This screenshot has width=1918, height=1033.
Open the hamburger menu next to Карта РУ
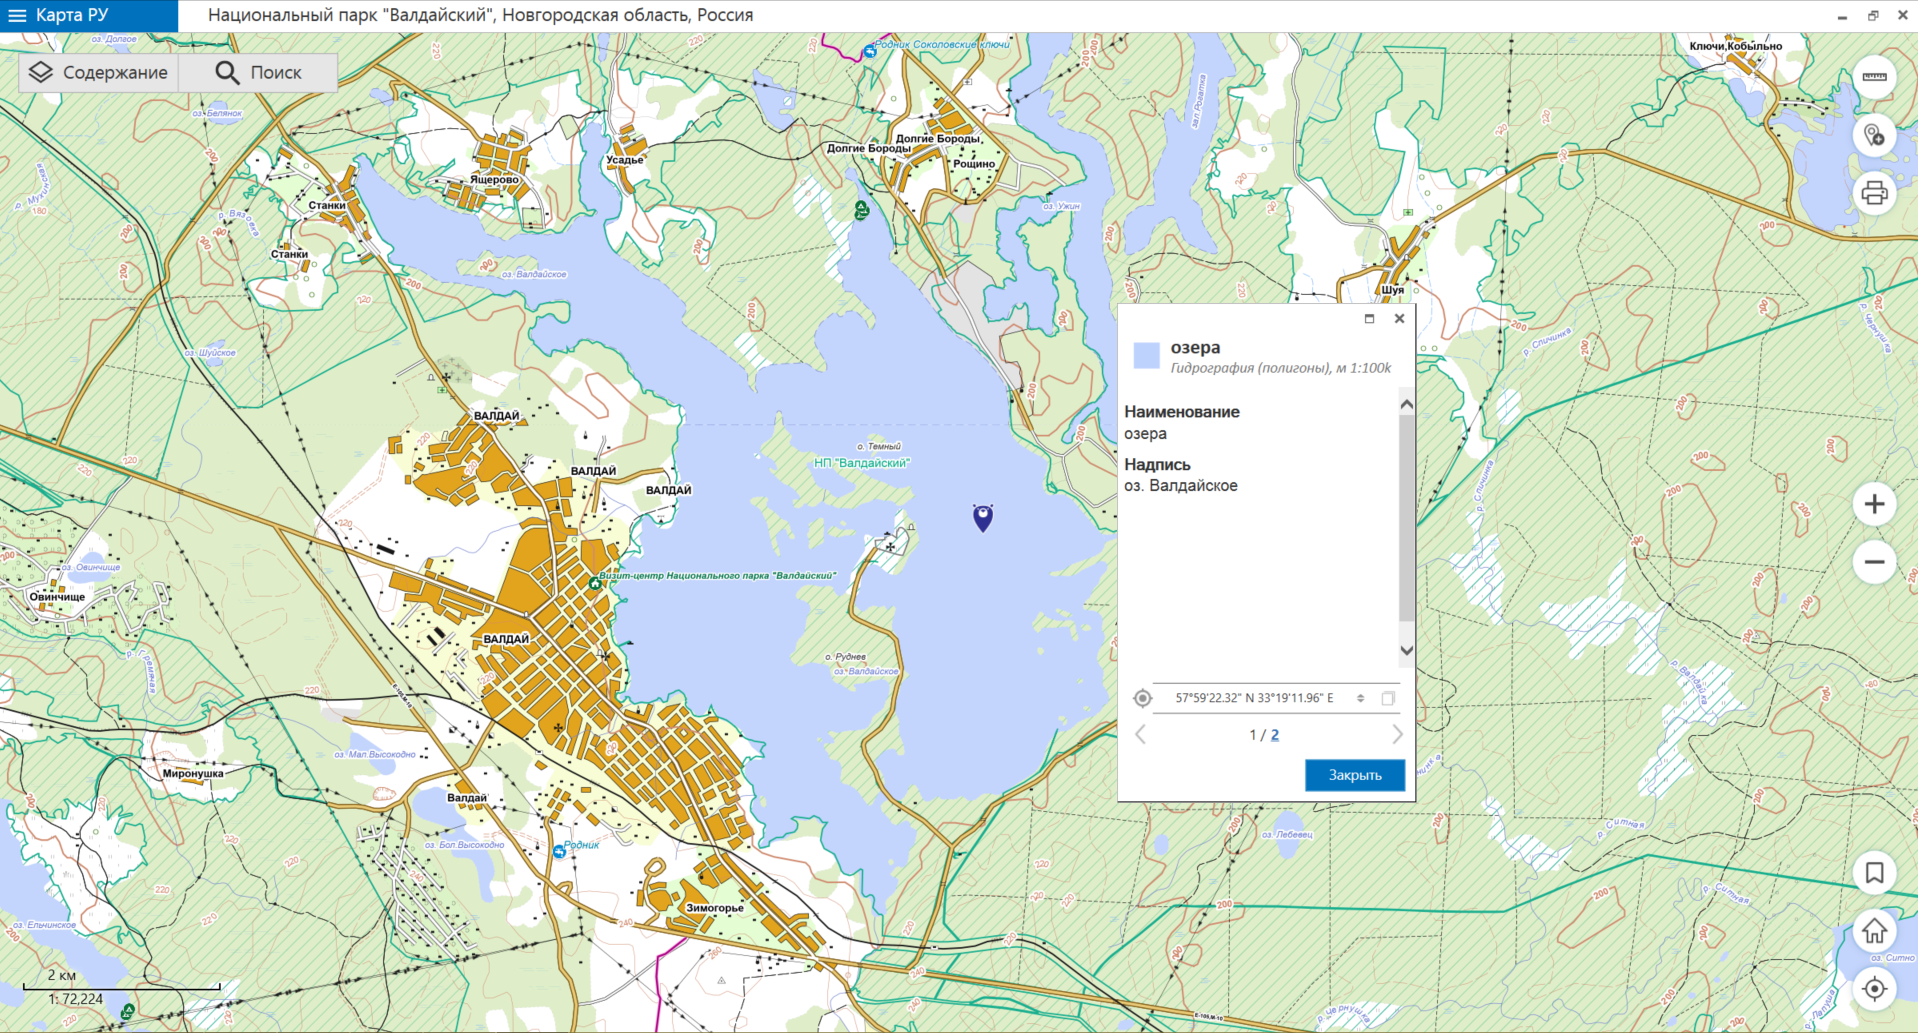[x=17, y=16]
